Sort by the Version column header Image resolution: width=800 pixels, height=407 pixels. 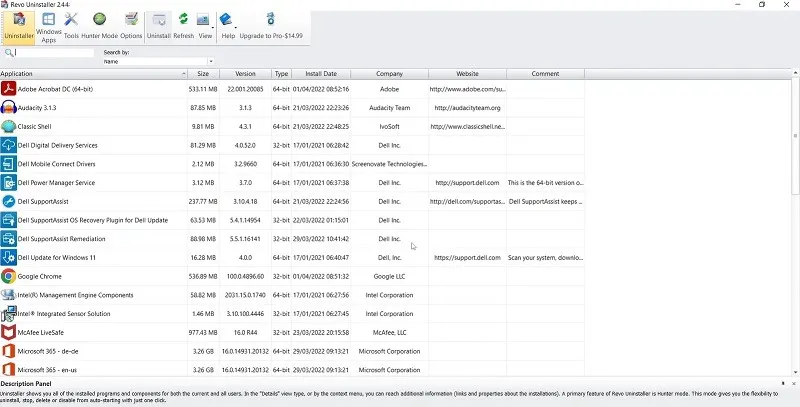[x=245, y=74]
